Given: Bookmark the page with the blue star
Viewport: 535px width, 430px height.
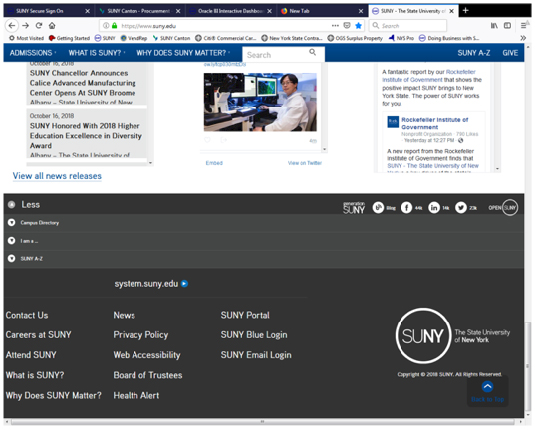Looking at the screenshot, I should coord(358,26).
